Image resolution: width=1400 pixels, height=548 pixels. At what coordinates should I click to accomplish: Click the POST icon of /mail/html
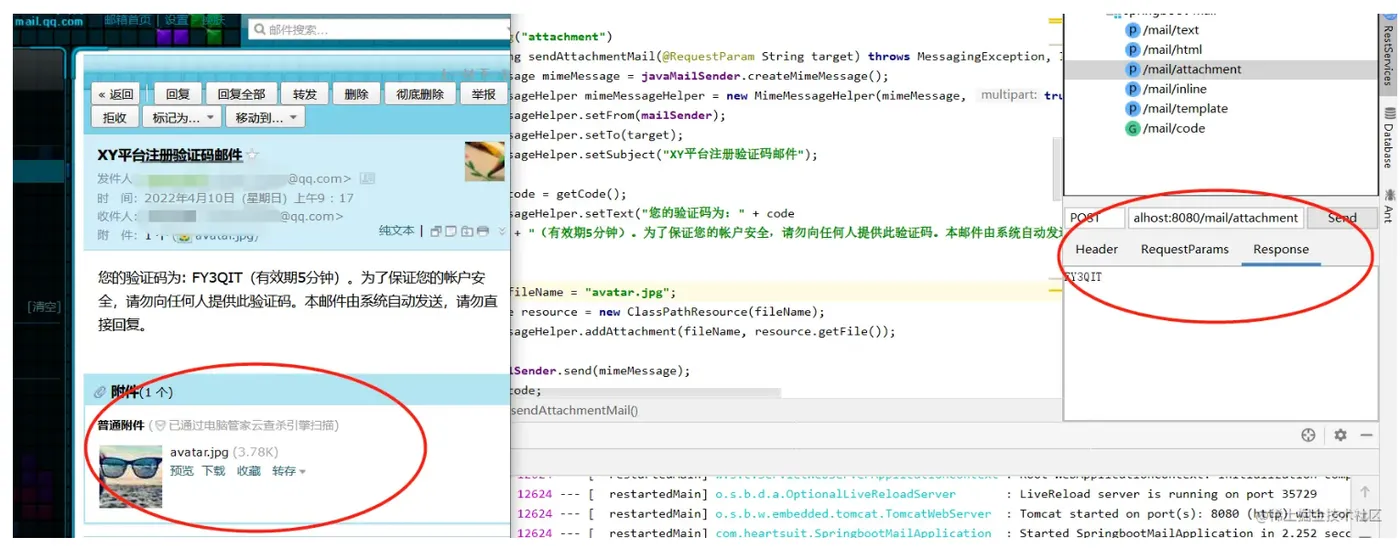tap(1133, 50)
